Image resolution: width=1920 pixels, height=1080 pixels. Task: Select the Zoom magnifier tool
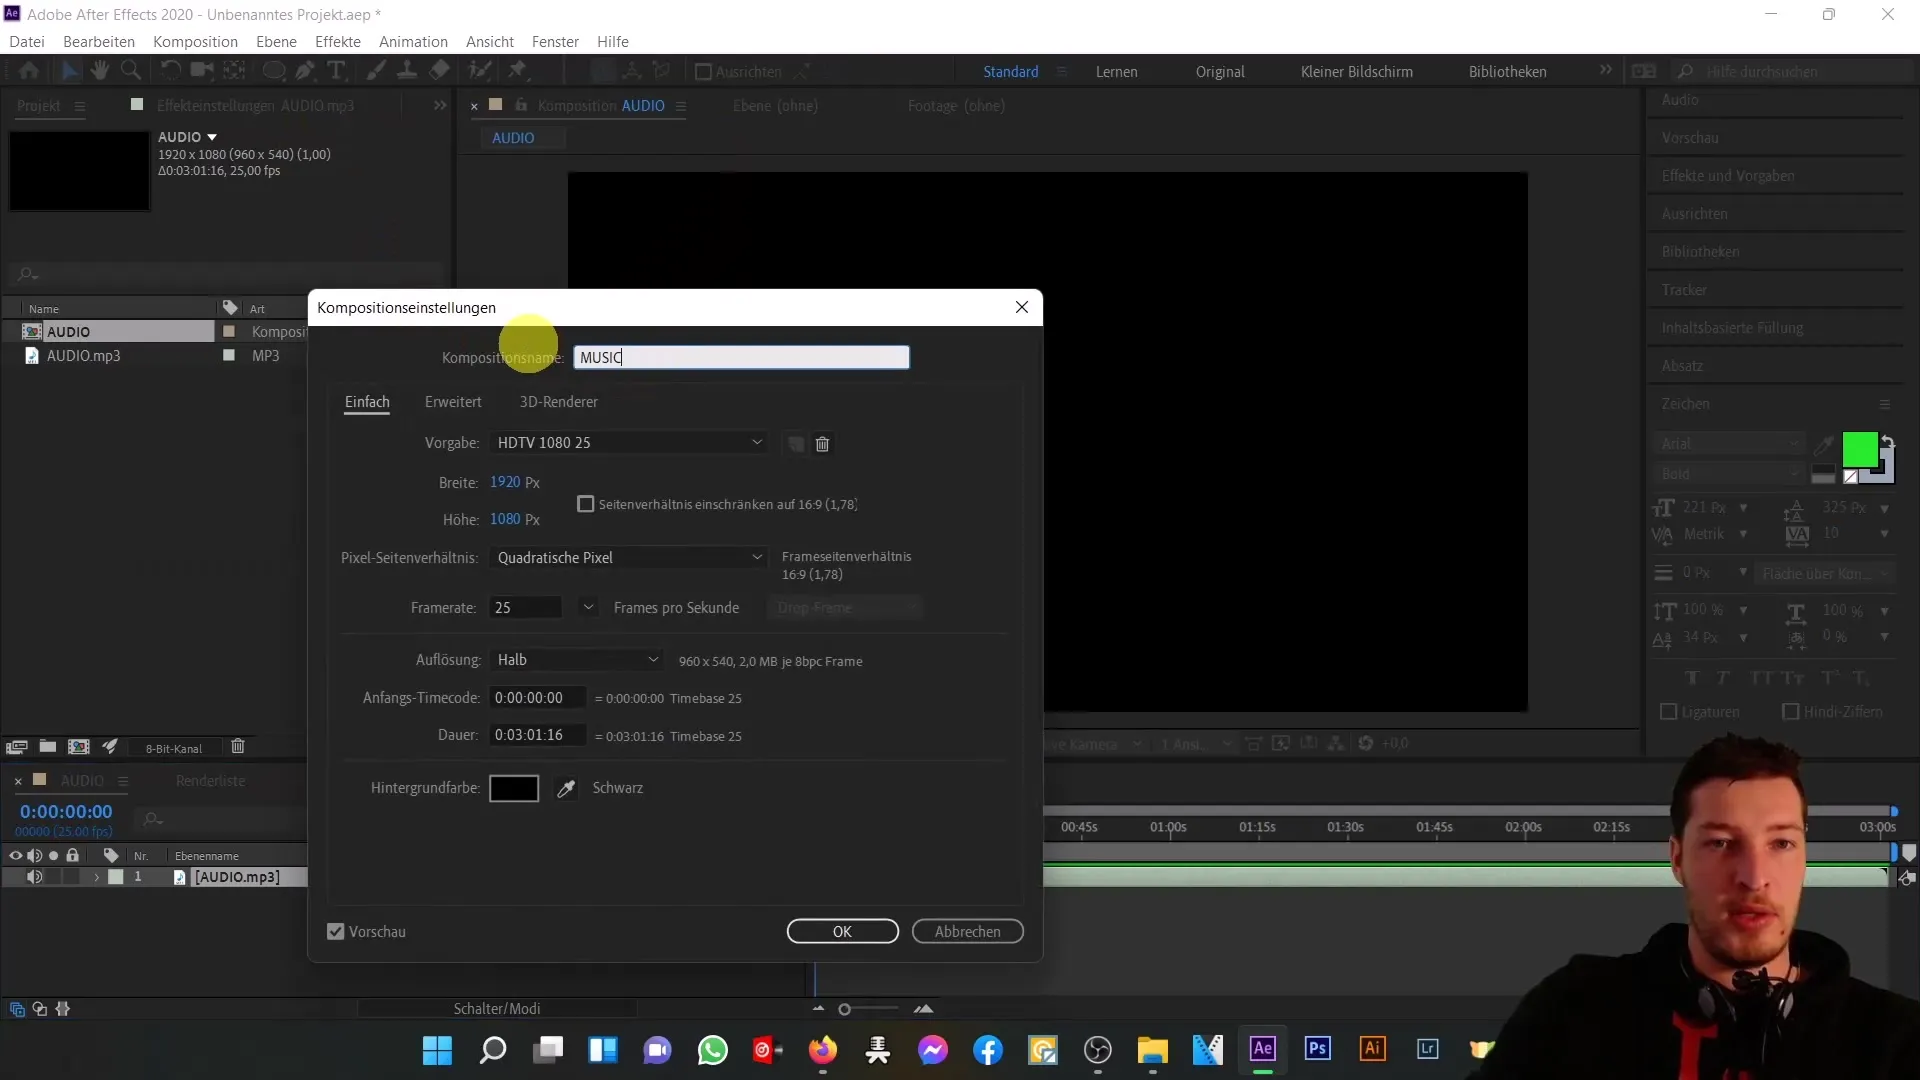pos(130,71)
